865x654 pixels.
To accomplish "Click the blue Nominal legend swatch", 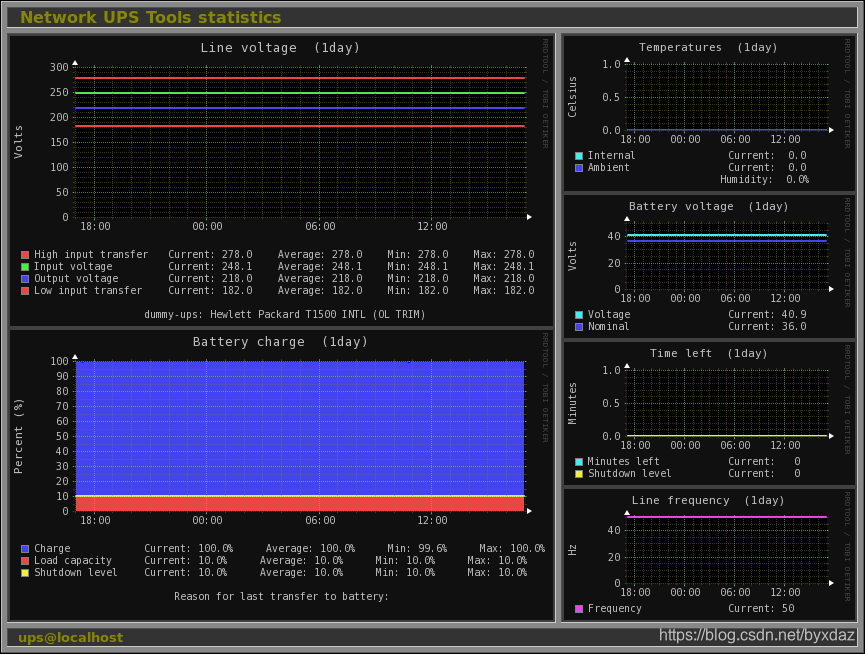I will [x=579, y=327].
